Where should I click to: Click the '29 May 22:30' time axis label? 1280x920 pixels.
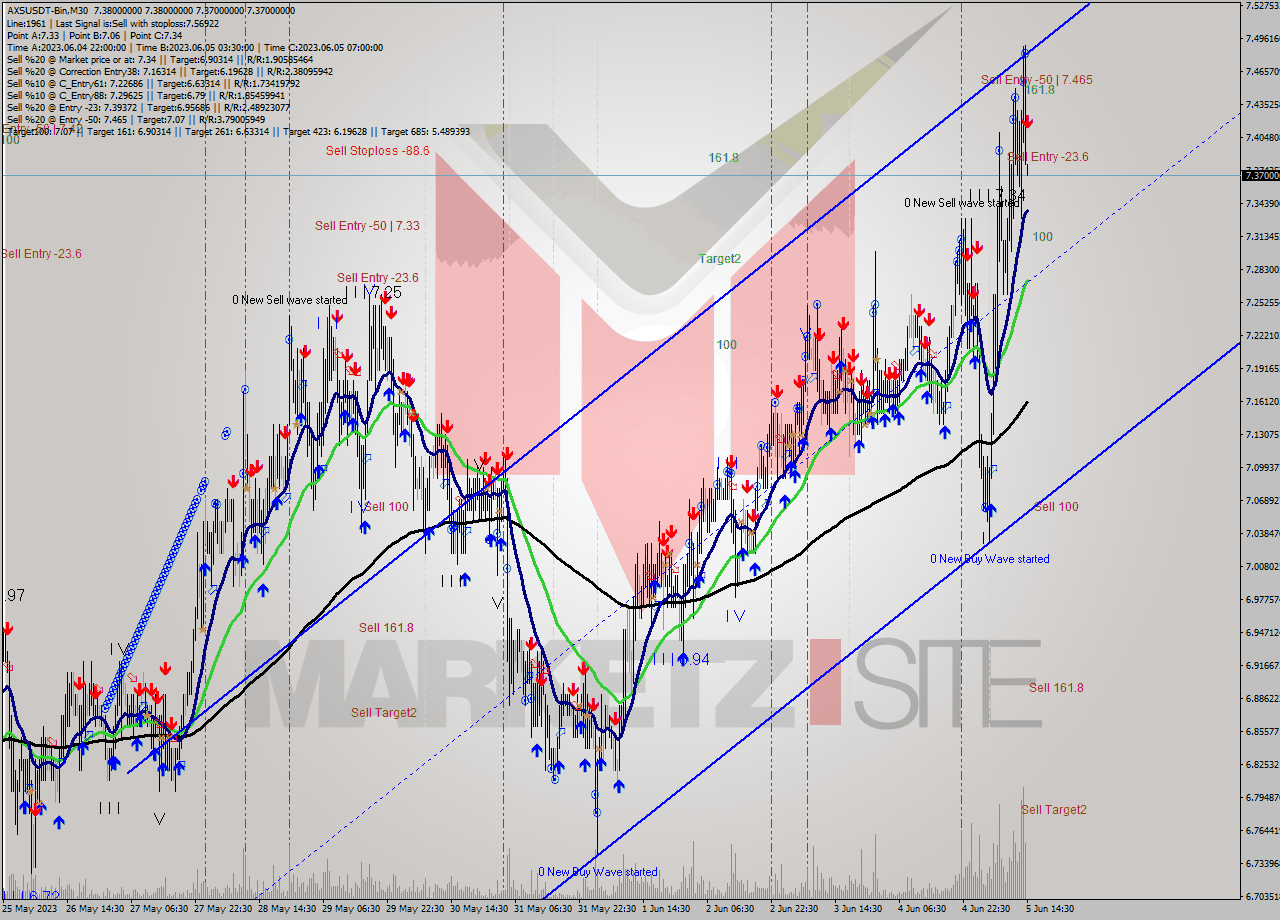[416, 909]
